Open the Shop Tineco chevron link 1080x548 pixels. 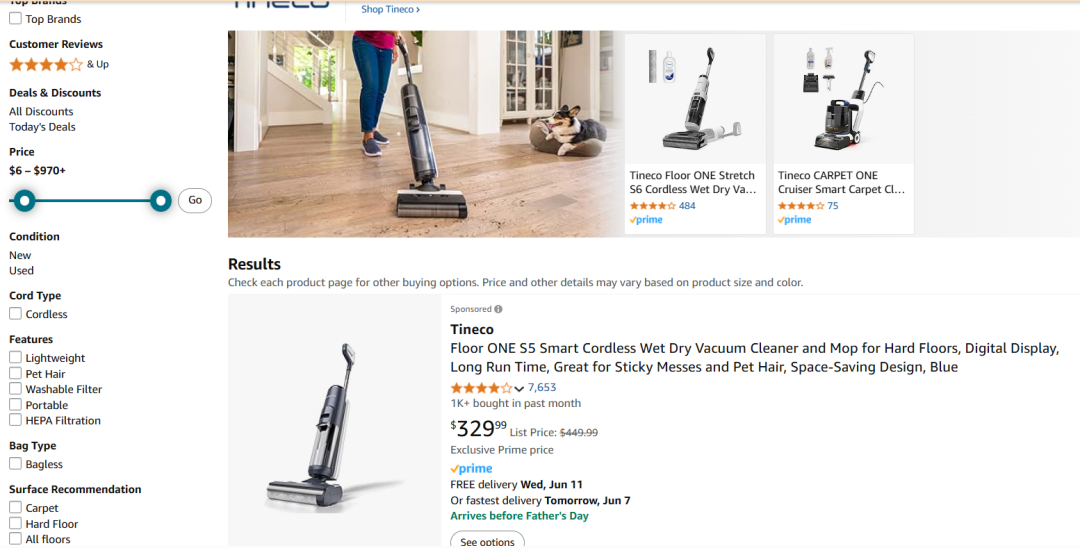tap(391, 10)
